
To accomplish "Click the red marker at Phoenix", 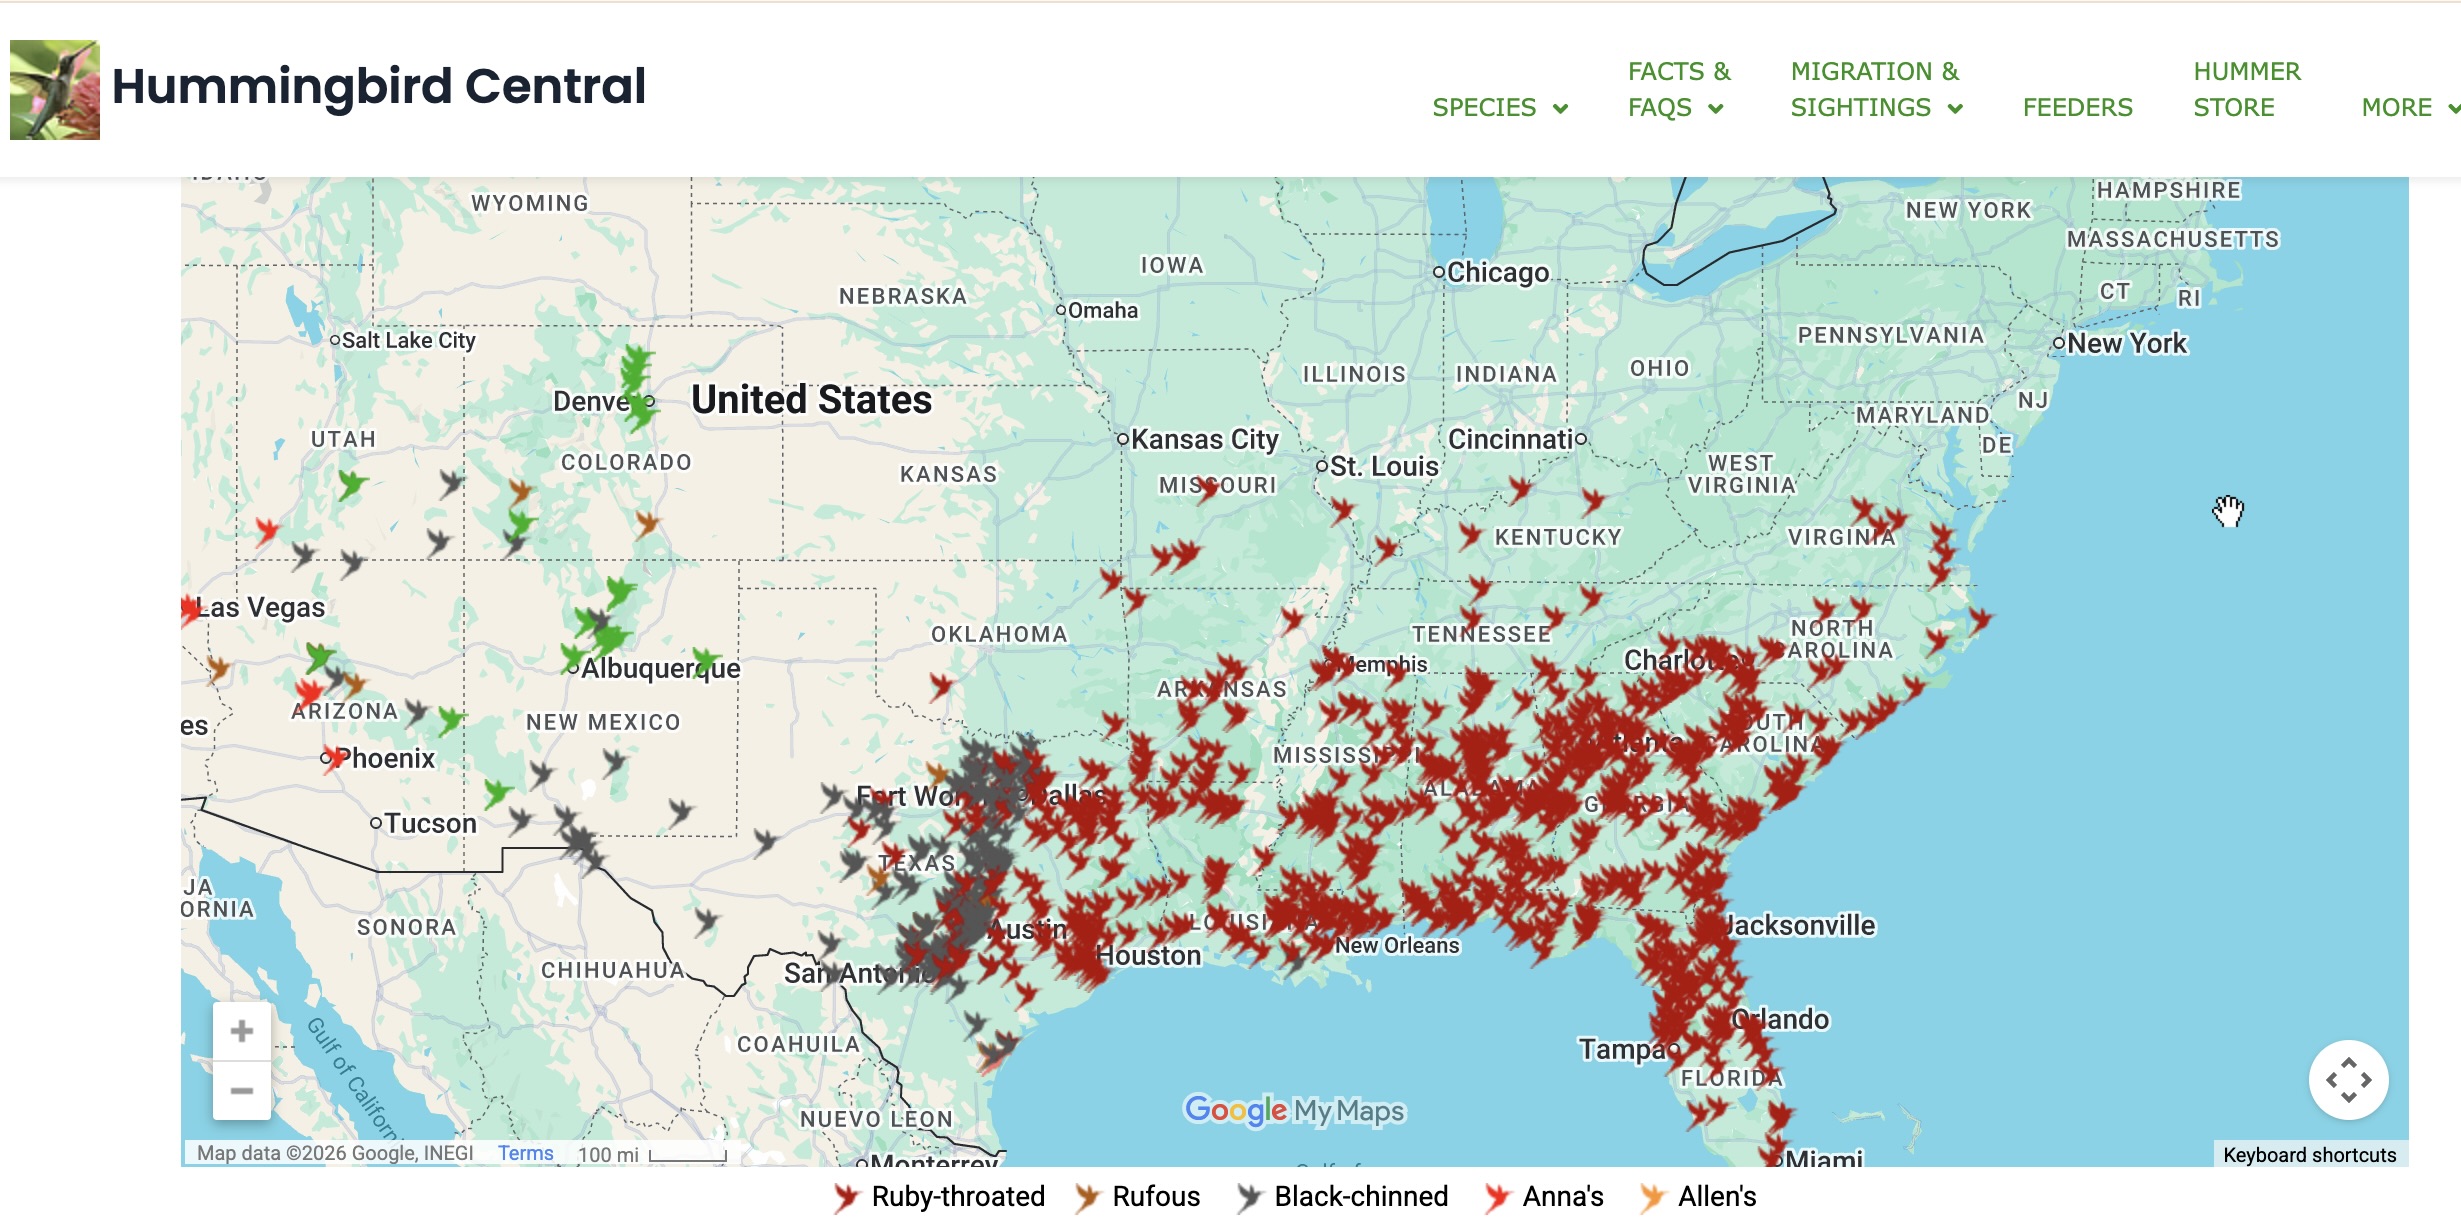I will pos(336,757).
